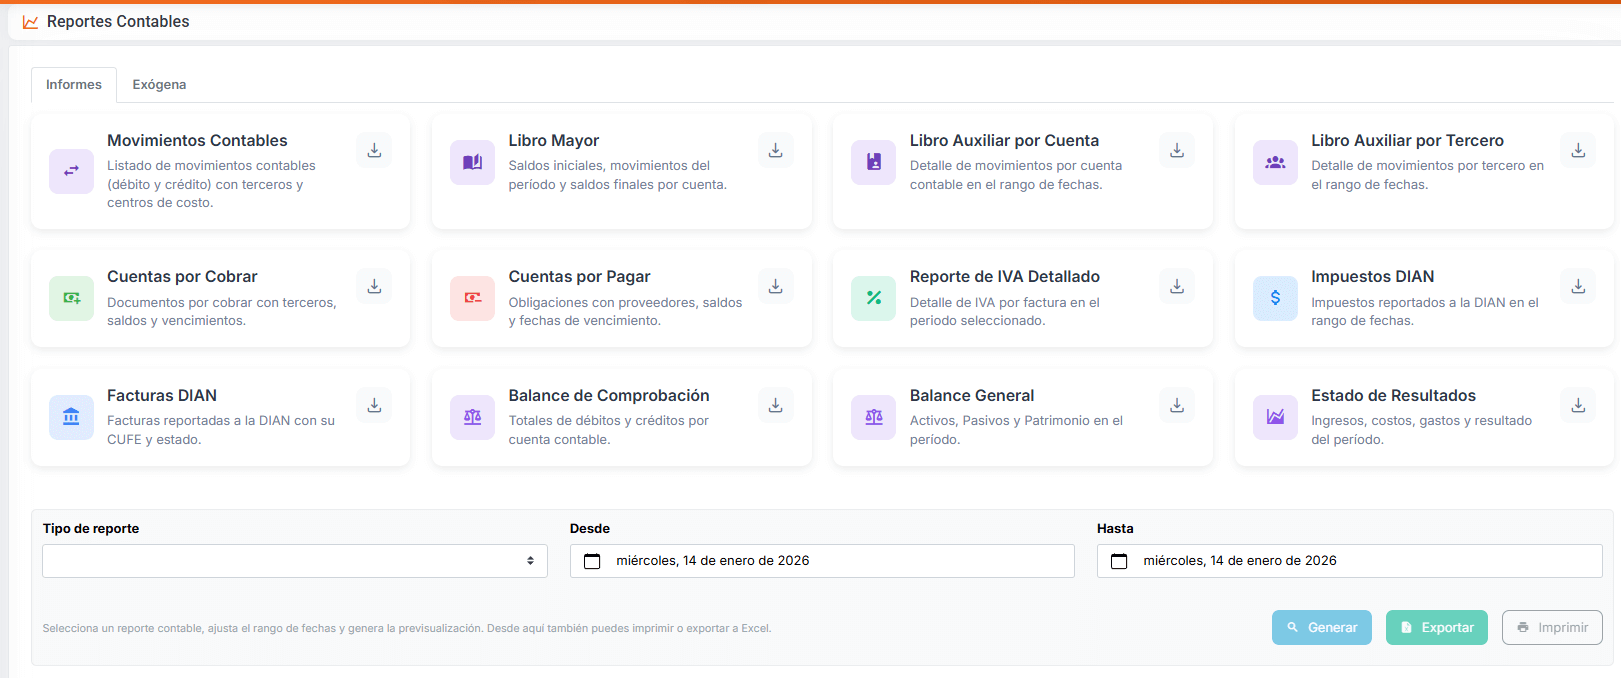Click the Libro Mayor book icon
The width and height of the screenshot is (1621, 678).
[x=472, y=162]
